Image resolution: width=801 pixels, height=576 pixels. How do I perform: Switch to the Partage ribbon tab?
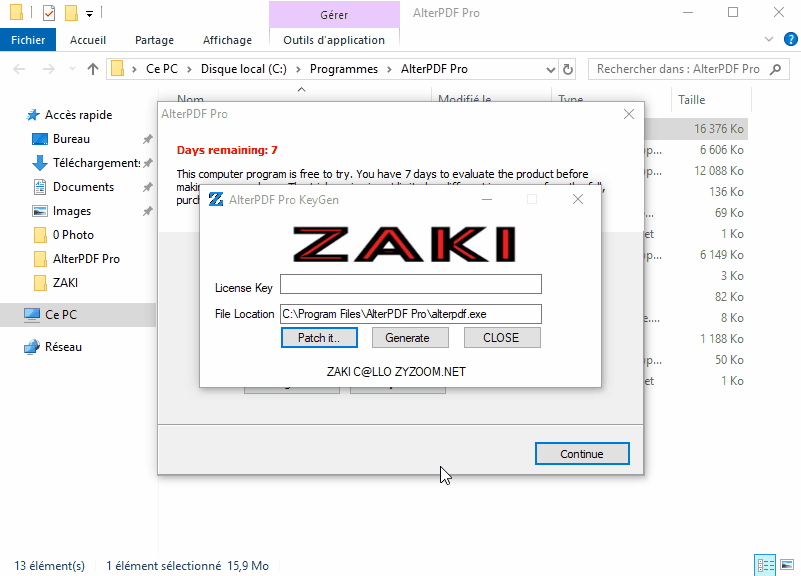tap(154, 40)
